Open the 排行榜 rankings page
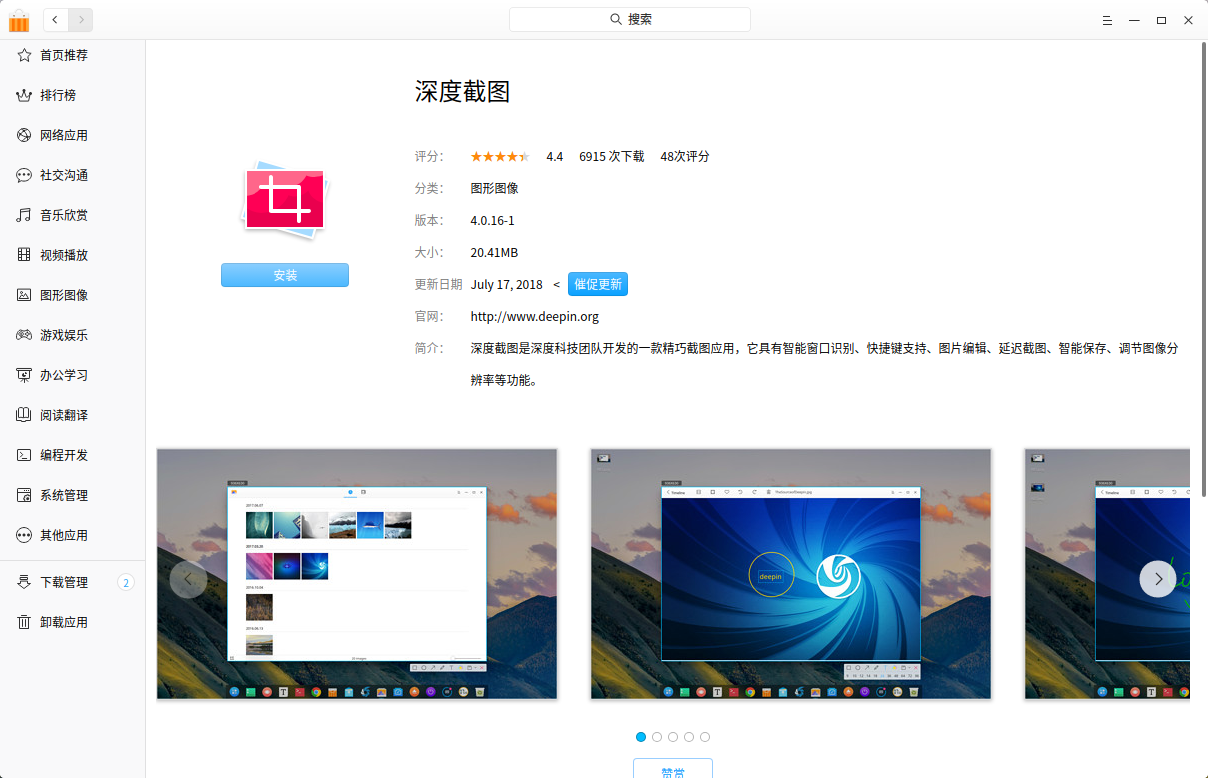Viewport: 1208px width, 778px height. 58,95
